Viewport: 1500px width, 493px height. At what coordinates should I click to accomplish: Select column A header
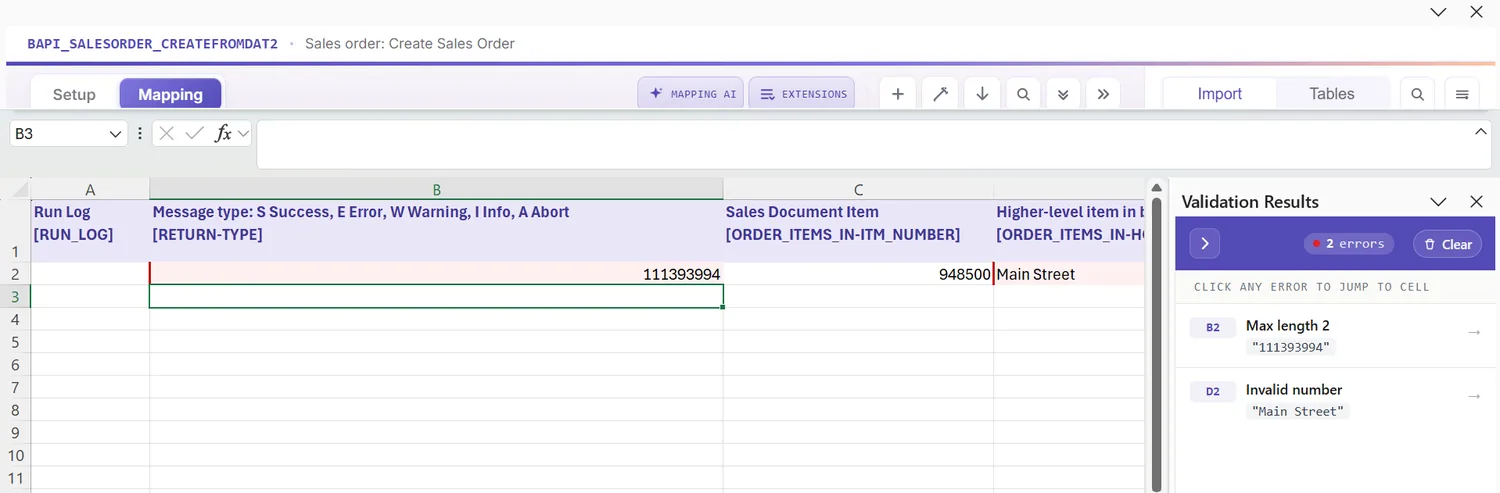pyautogui.click(x=90, y=189)
